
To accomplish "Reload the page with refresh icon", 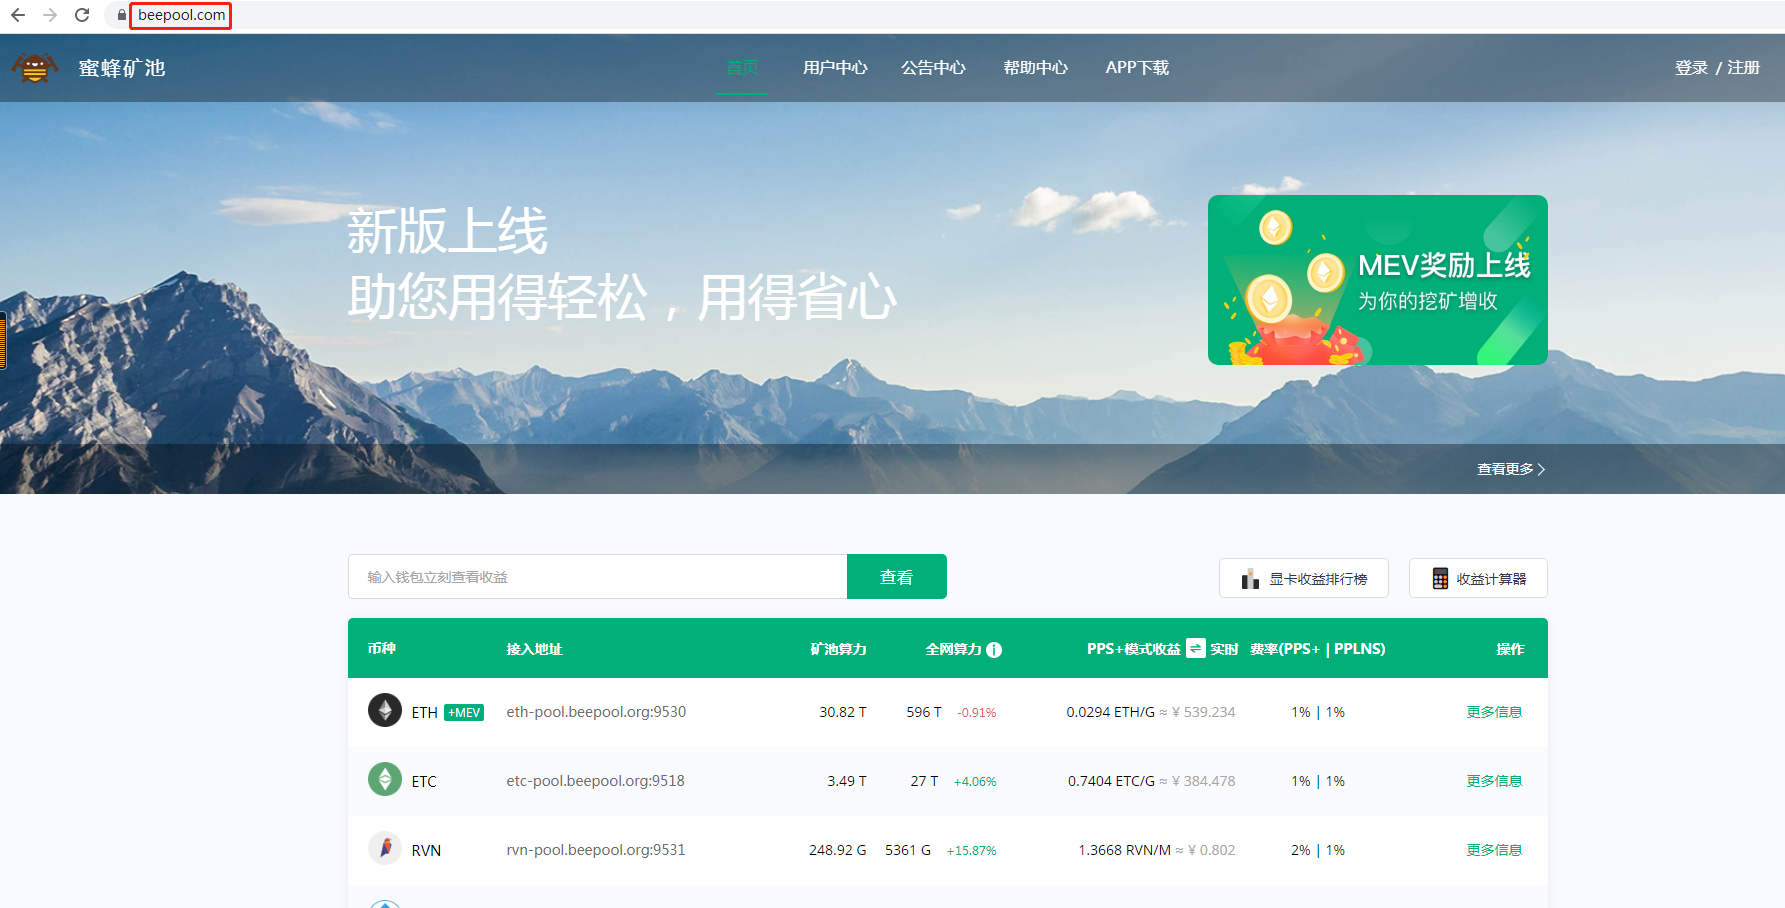I will click(82, 15).
